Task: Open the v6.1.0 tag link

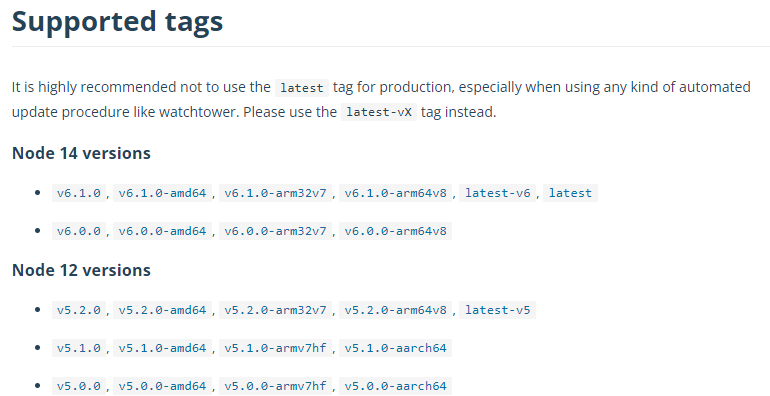Action: (x=79, y=193)
